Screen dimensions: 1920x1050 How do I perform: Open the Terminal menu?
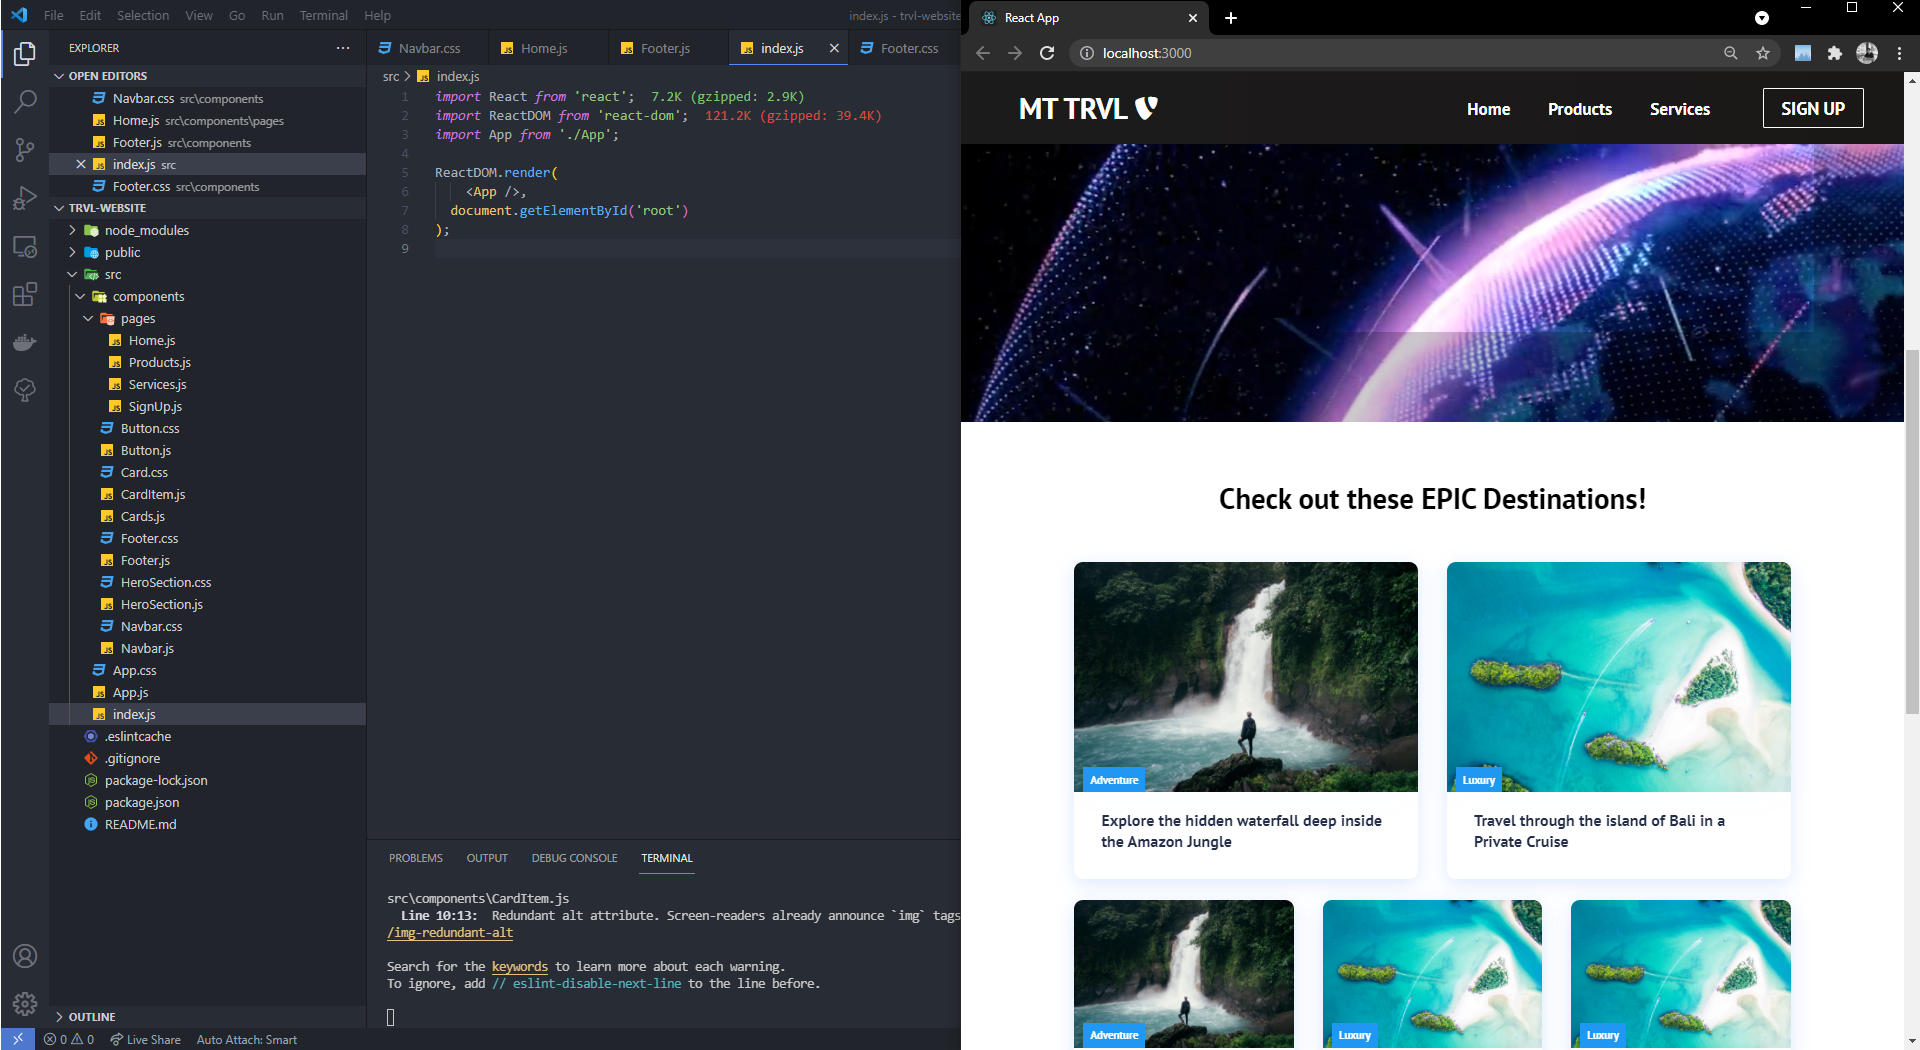(323, 15)
